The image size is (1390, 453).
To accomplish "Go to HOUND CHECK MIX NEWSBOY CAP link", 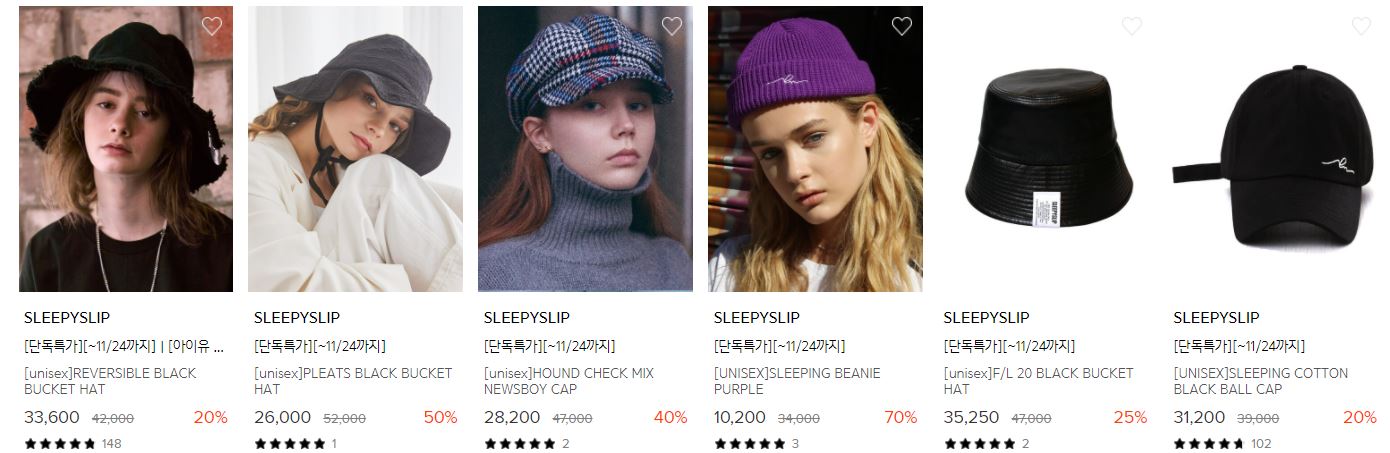I will pyautogui.click(x=569, y=381).
